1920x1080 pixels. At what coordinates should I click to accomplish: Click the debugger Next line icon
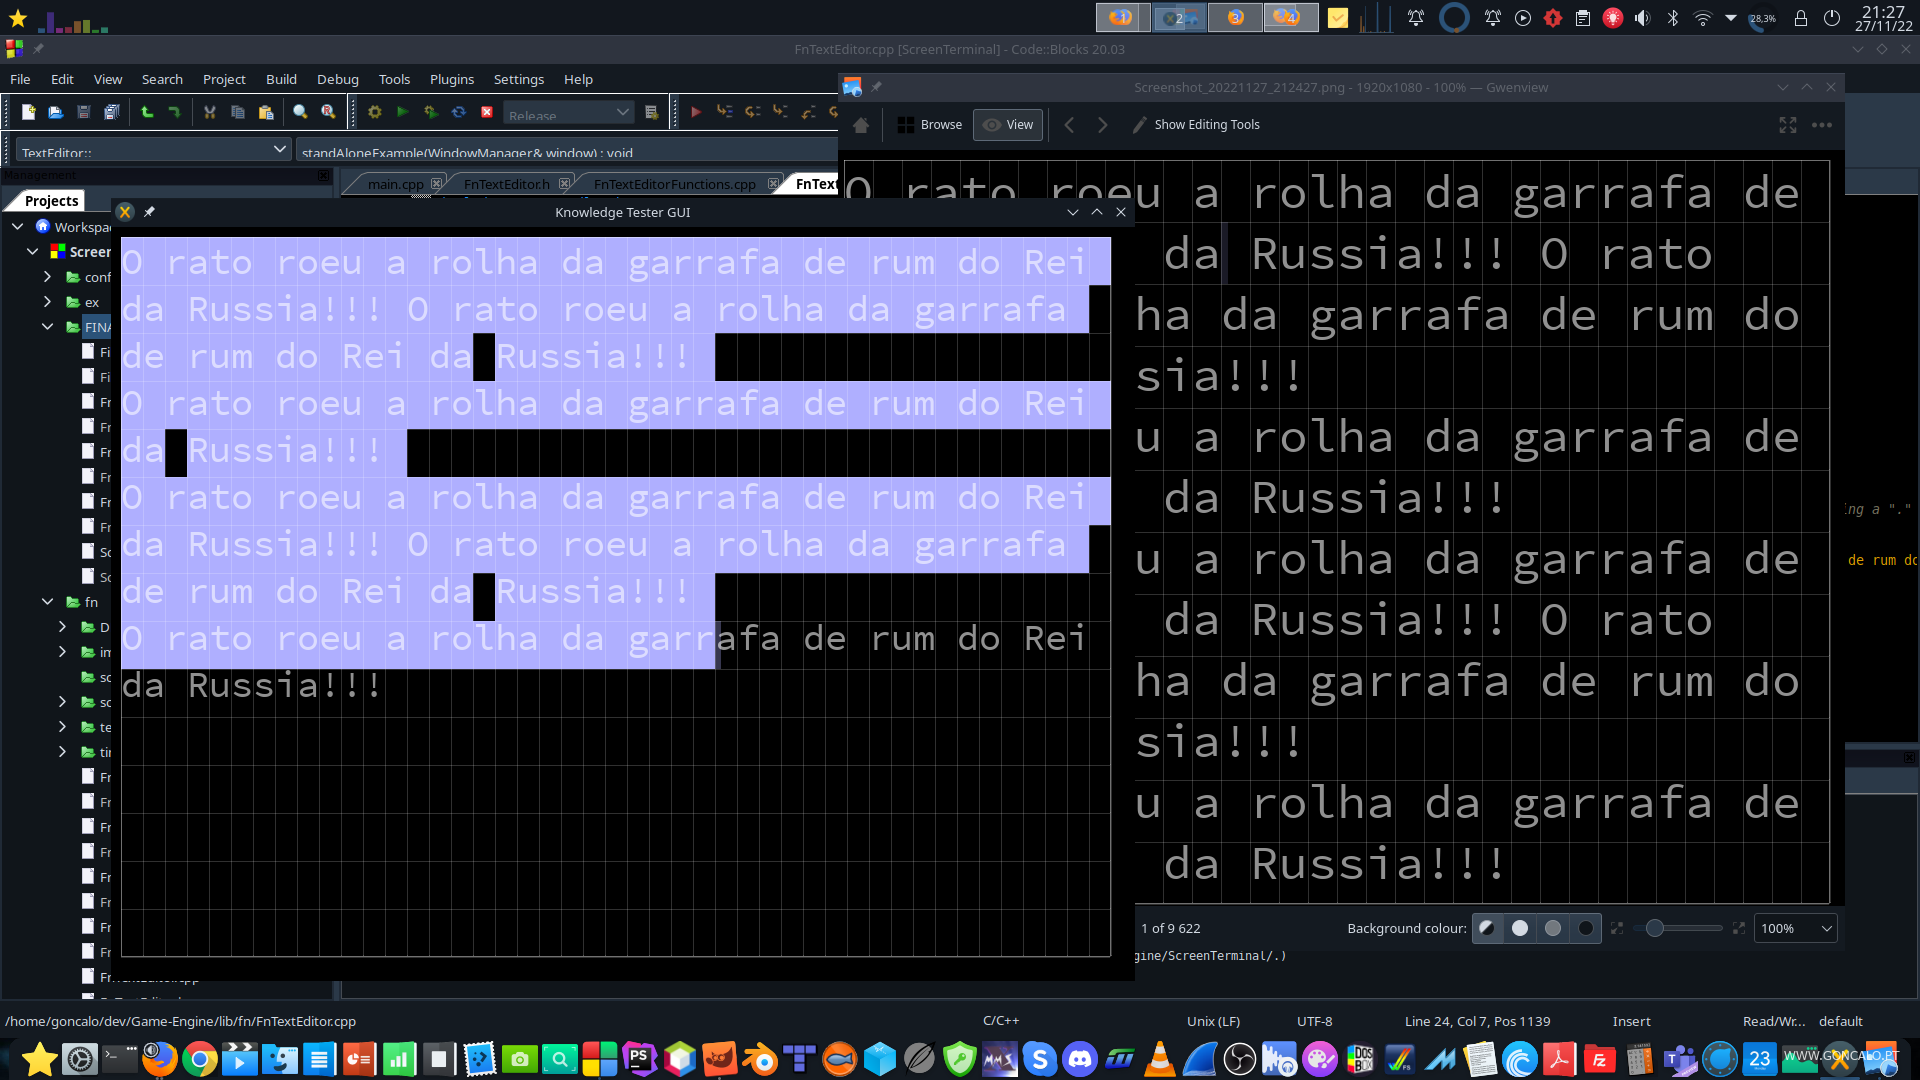752,112
